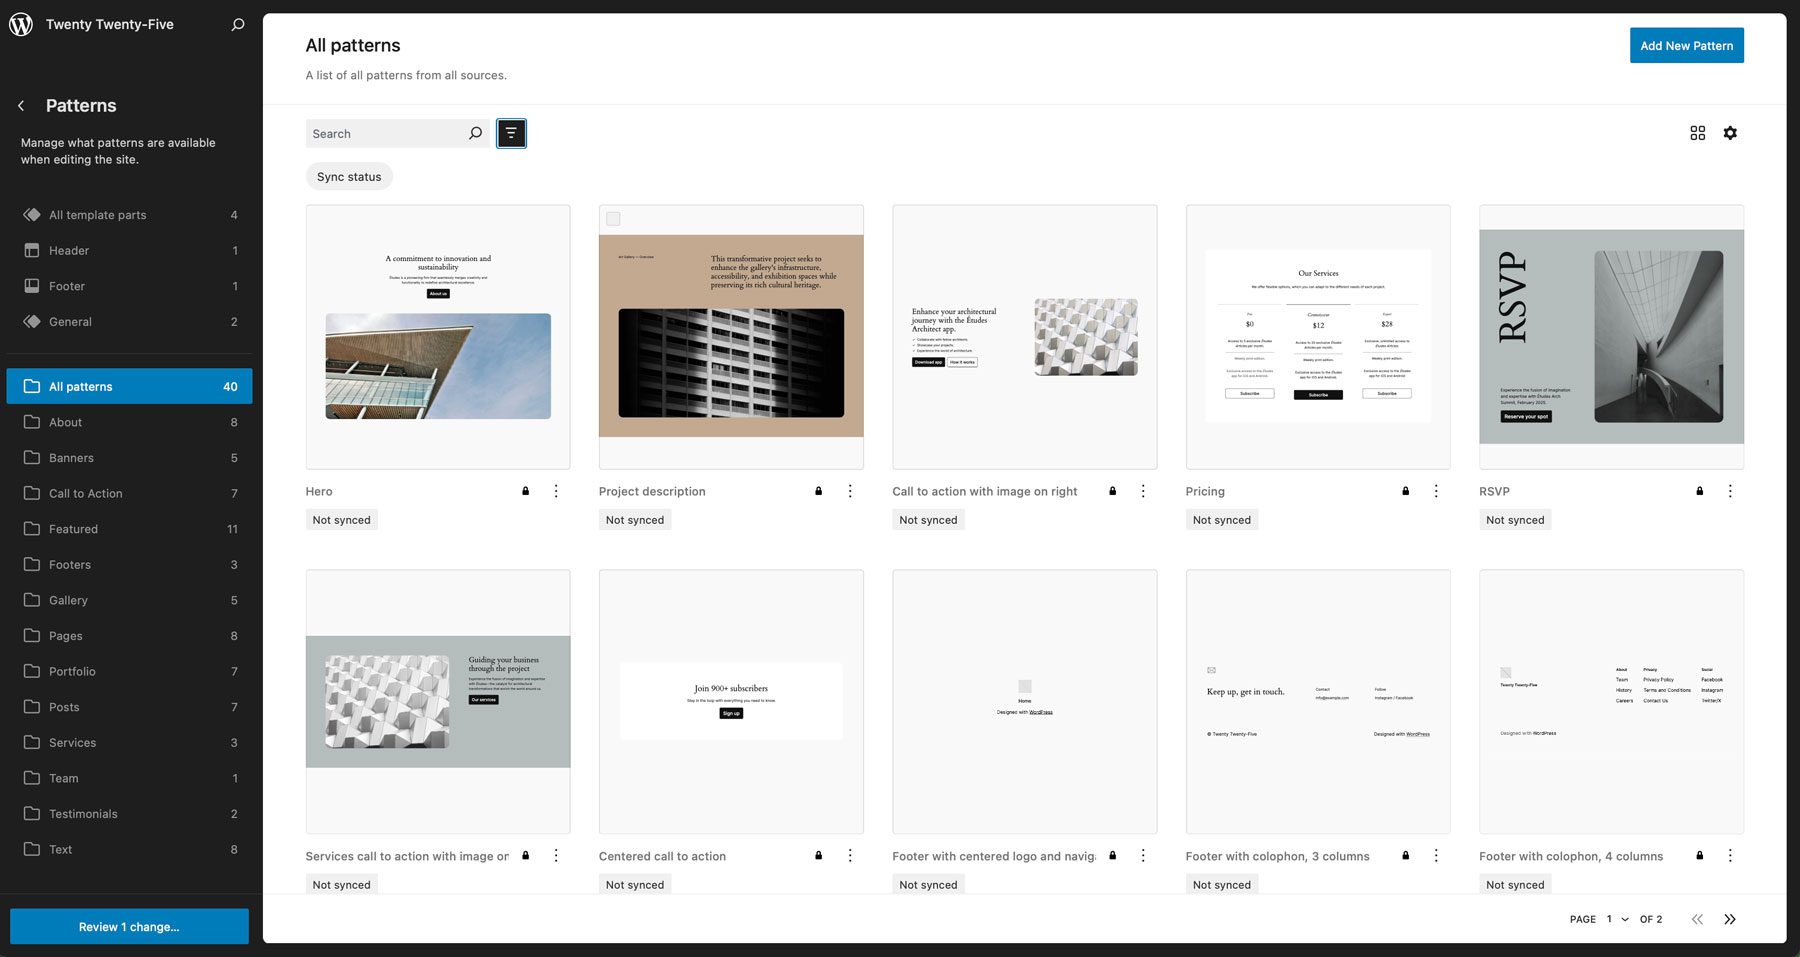Click lock icon on the Pricing pattern
The image size is (1800, 957).
(1405, 491)
